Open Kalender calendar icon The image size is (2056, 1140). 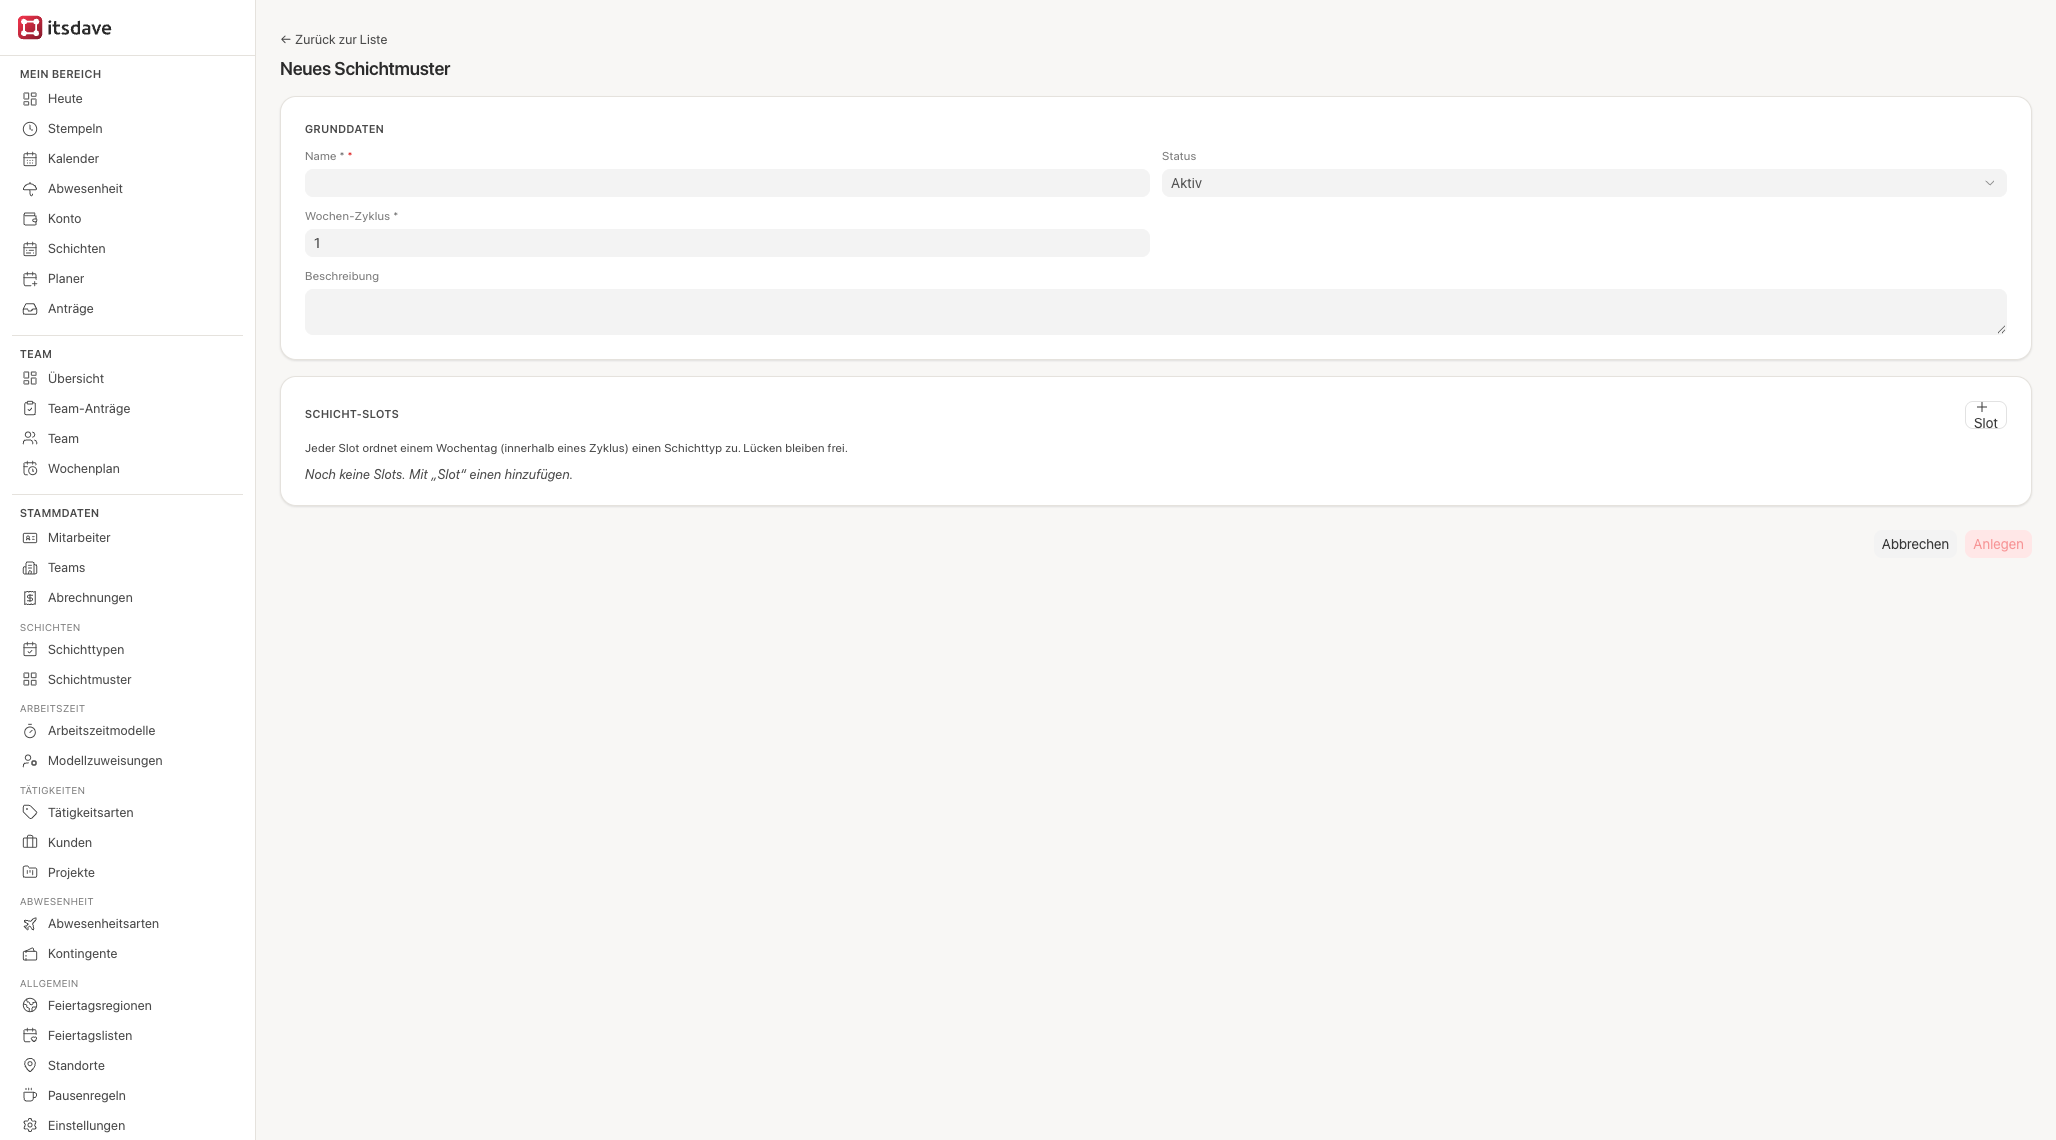(x=30, y=159)
